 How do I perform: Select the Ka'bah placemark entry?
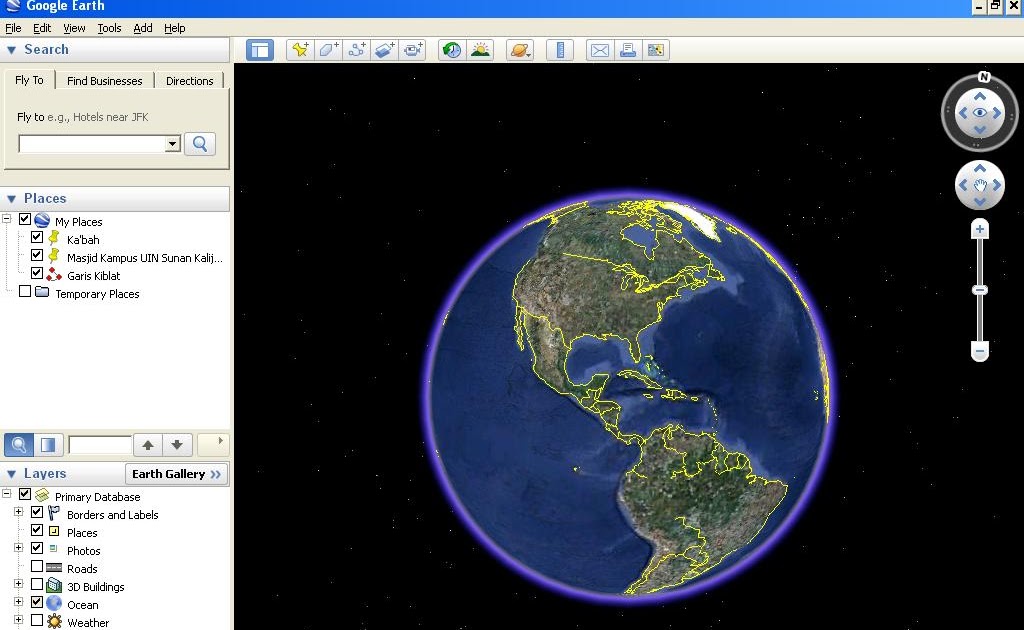click(x=83, y=240)
